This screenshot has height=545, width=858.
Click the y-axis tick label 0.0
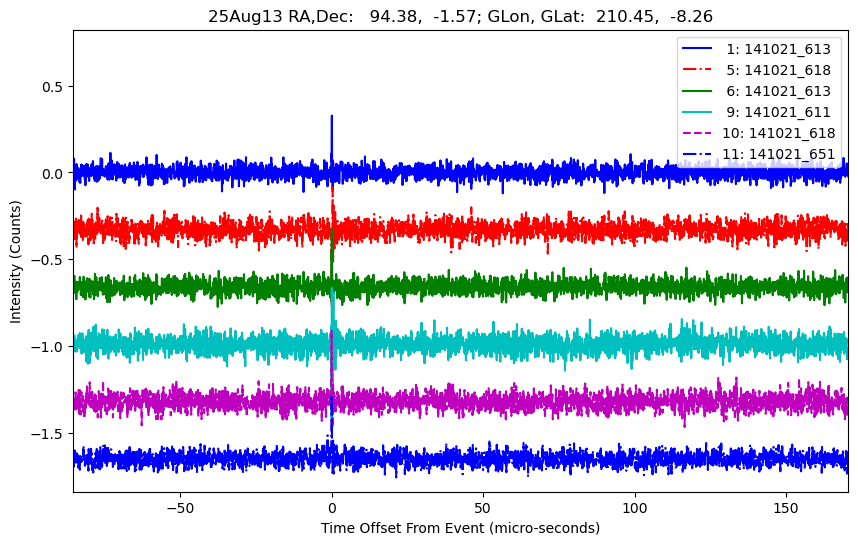coord(53,173)
